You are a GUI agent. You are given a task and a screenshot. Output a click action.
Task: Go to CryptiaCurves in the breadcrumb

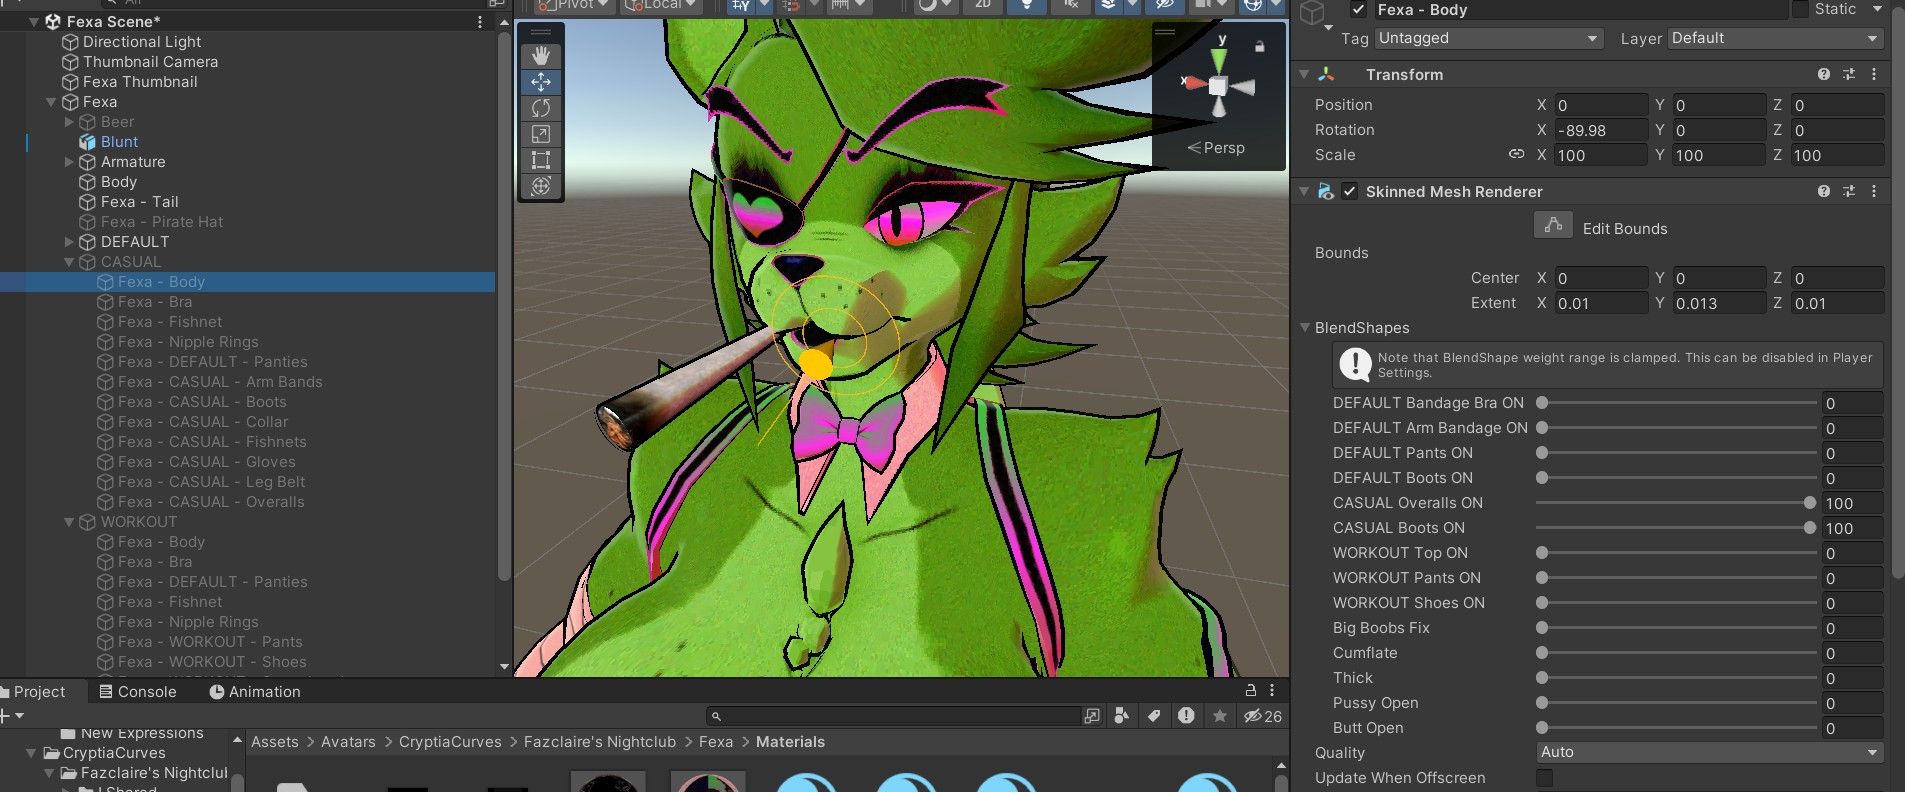450,742
